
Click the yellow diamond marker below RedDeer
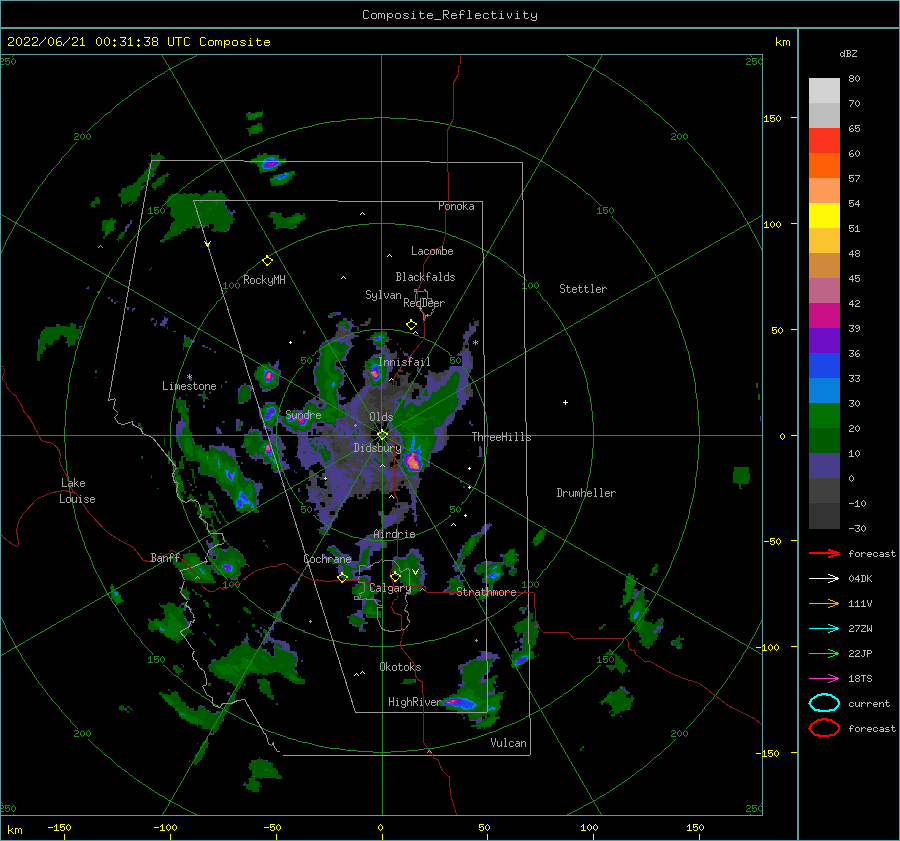[411, 325]
